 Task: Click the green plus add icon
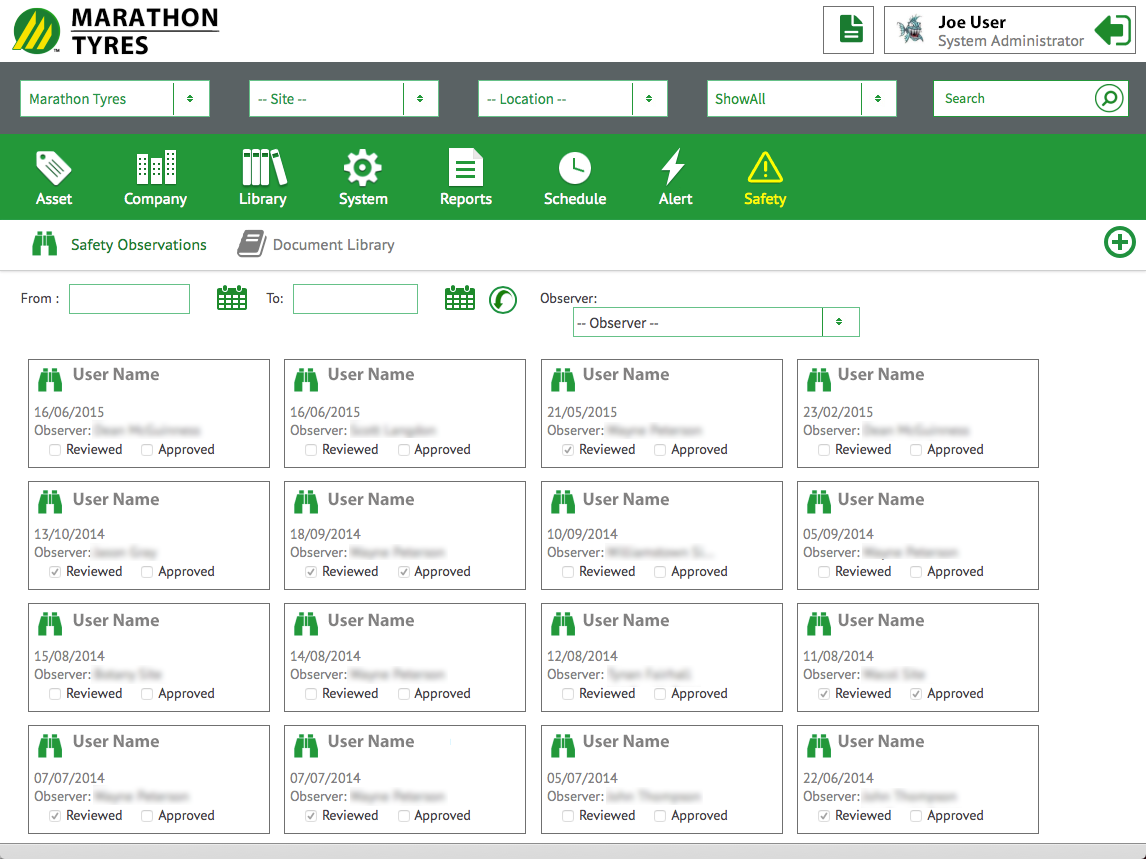tap(1119, 243)
